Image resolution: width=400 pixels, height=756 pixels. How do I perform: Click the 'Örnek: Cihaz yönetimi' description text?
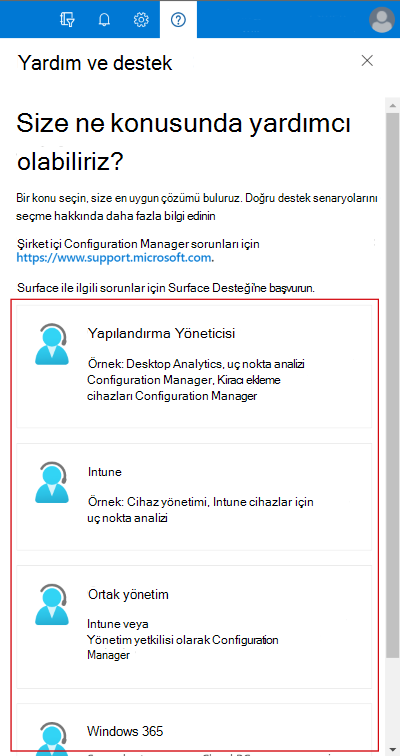[200, 510]
